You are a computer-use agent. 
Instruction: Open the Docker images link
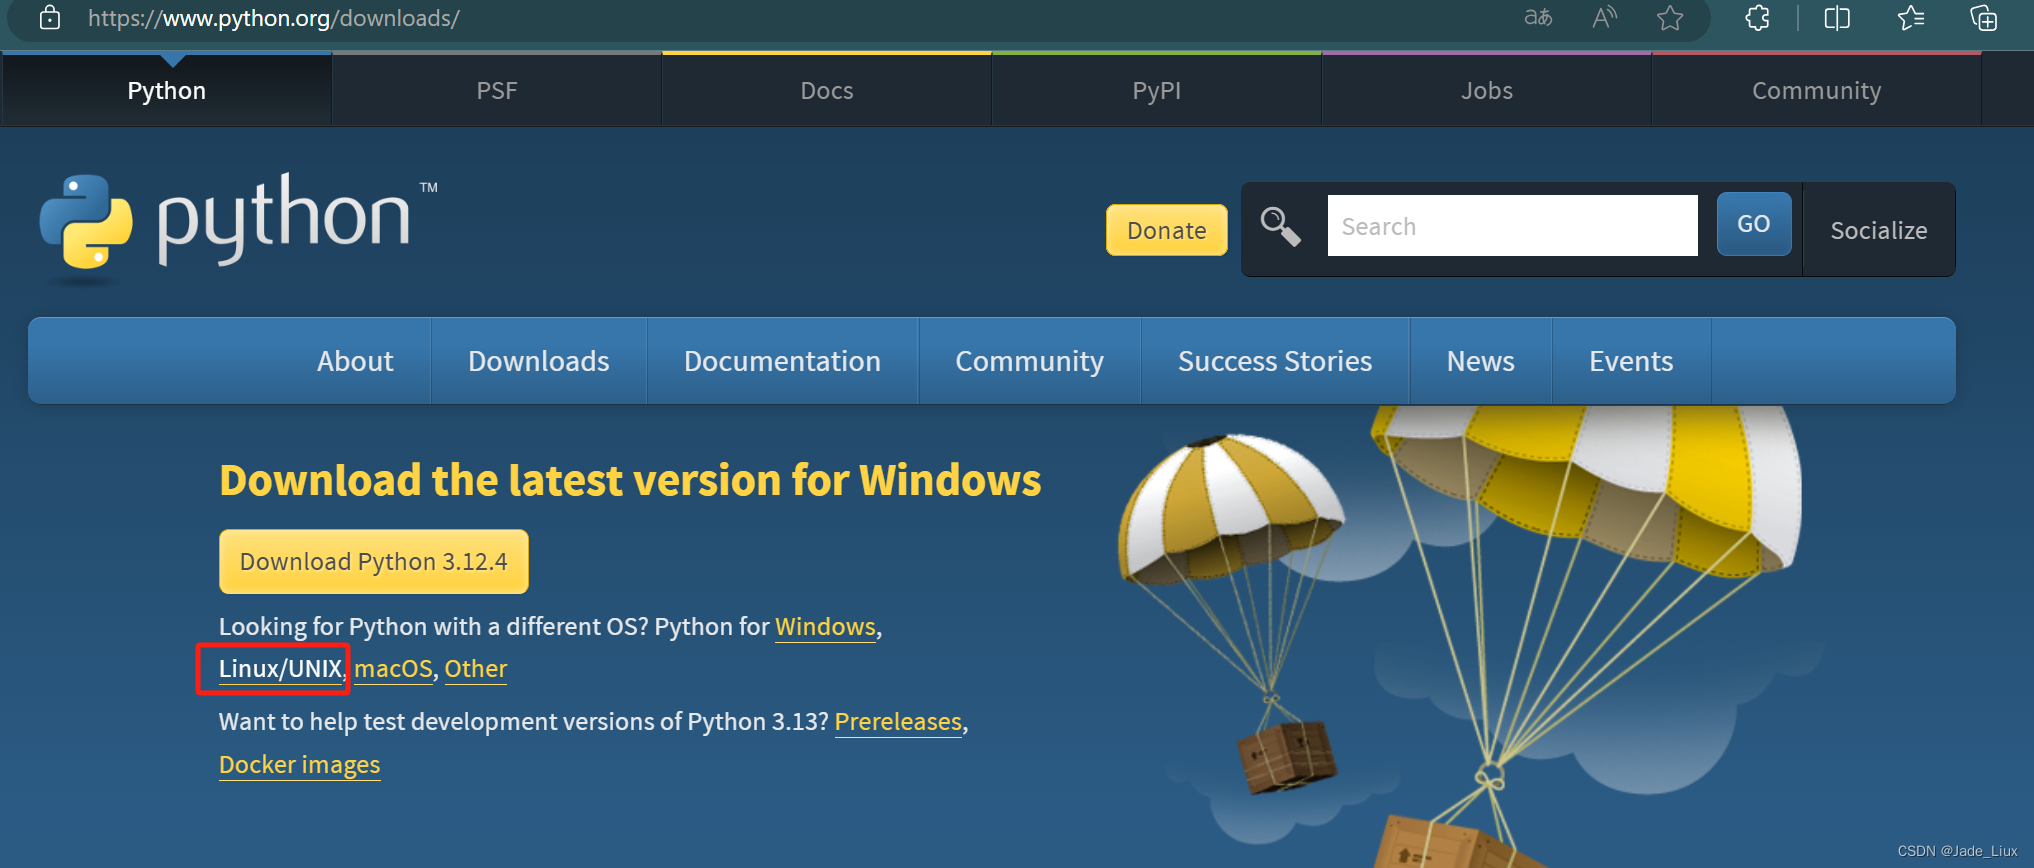coord(300,765)
